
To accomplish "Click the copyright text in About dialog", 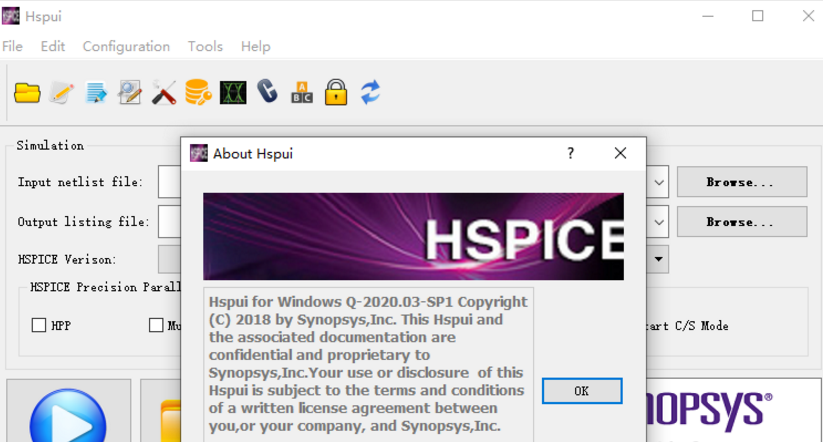I will (368, 364).
